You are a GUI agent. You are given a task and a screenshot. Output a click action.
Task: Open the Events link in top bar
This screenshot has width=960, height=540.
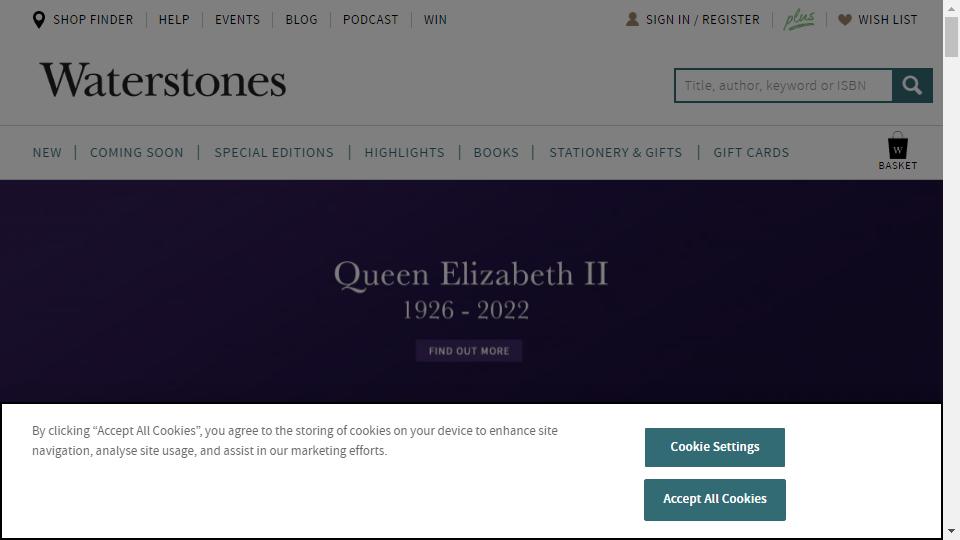pyautogui.click(x=237, y=19)
